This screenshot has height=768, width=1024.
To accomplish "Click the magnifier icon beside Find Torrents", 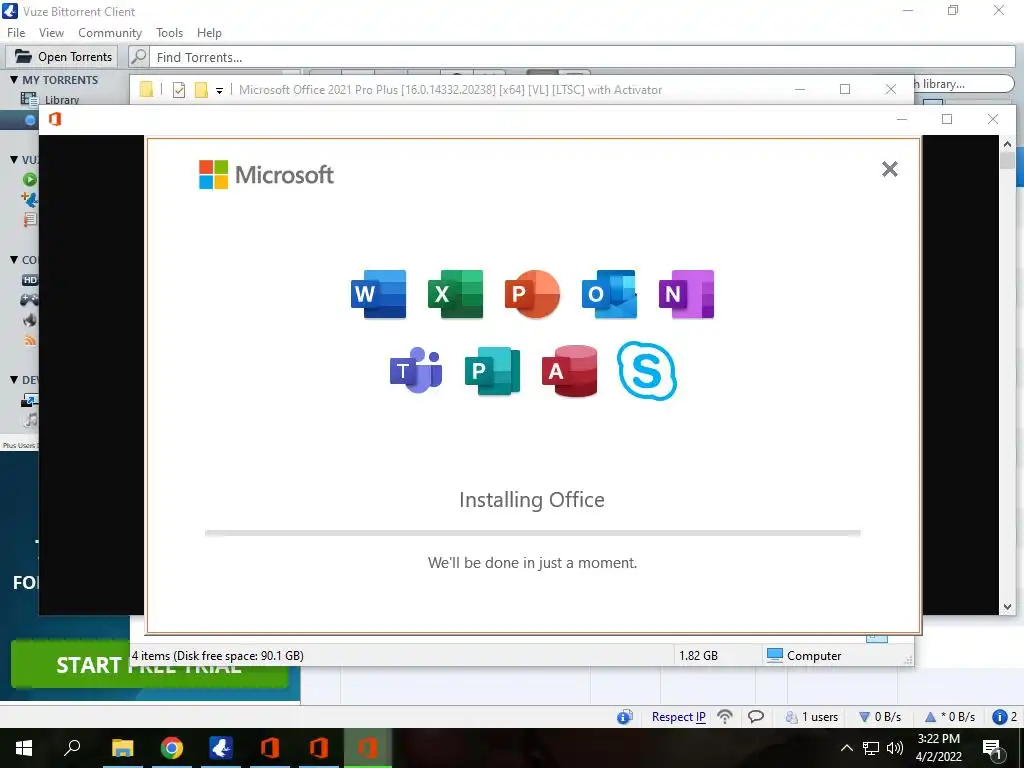I will 138,57.
